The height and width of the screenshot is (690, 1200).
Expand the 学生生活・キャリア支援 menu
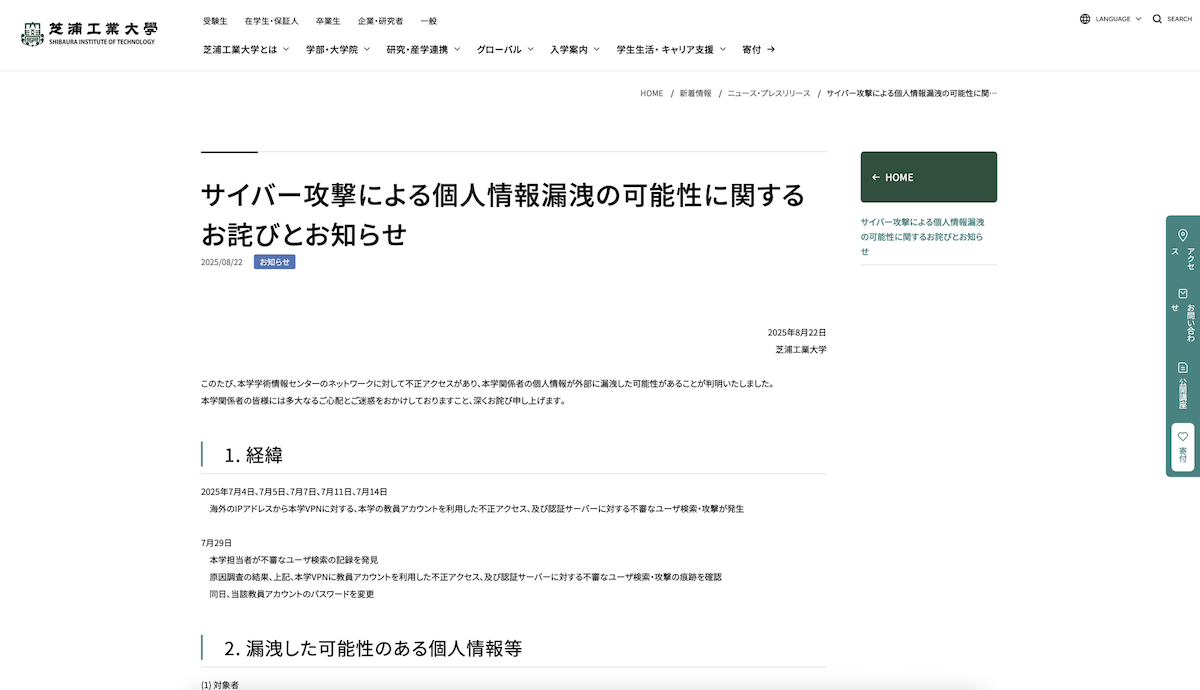pos(671,49)
